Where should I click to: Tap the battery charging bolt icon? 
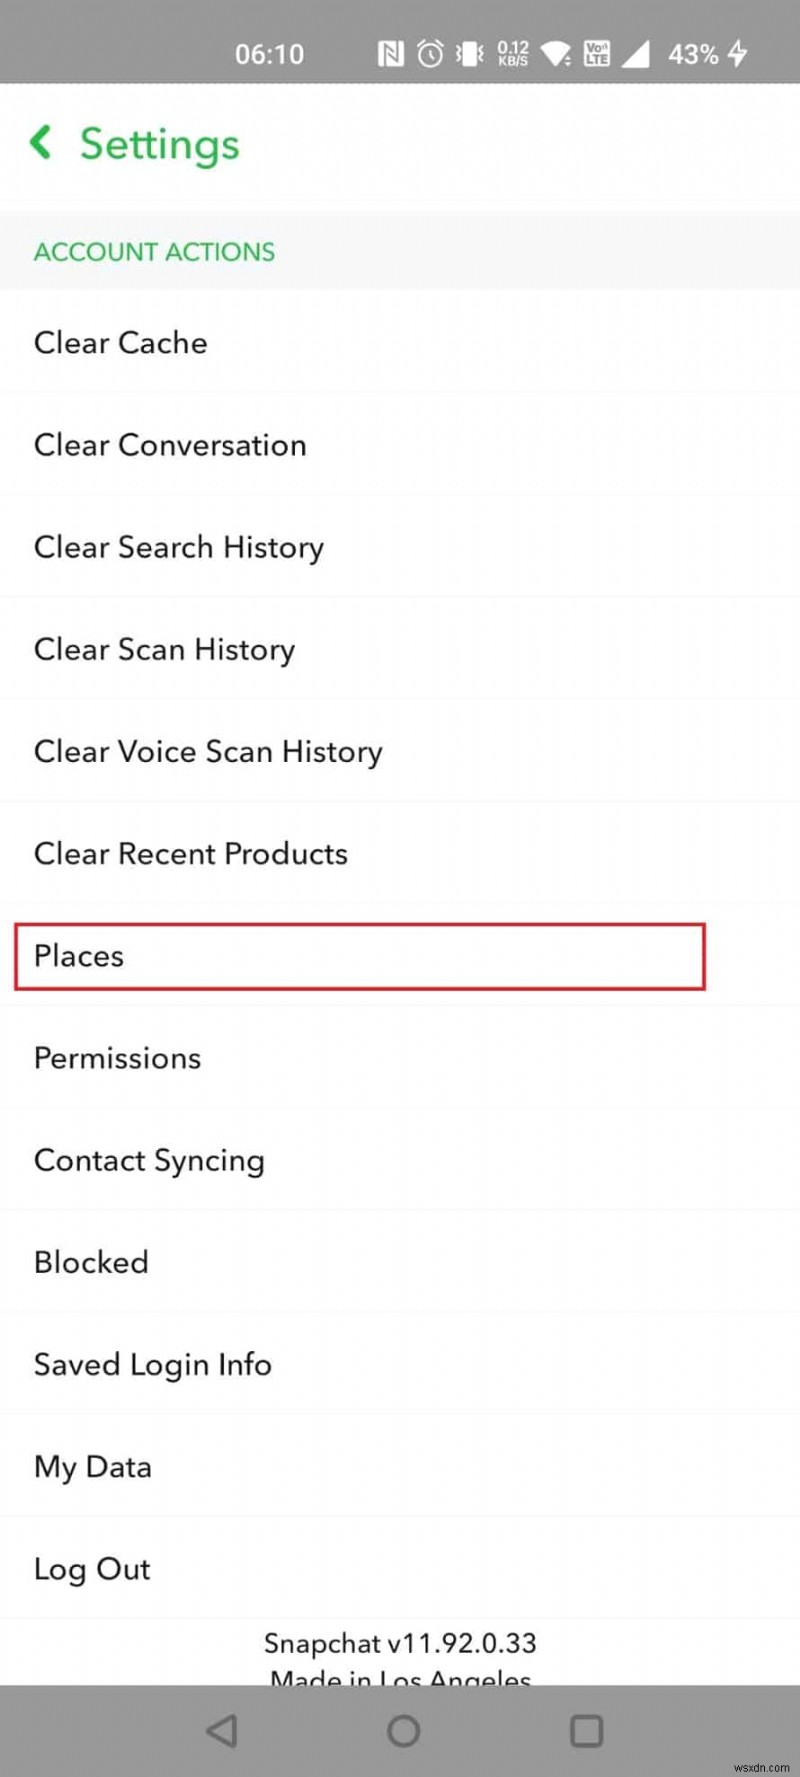[738, 54]
